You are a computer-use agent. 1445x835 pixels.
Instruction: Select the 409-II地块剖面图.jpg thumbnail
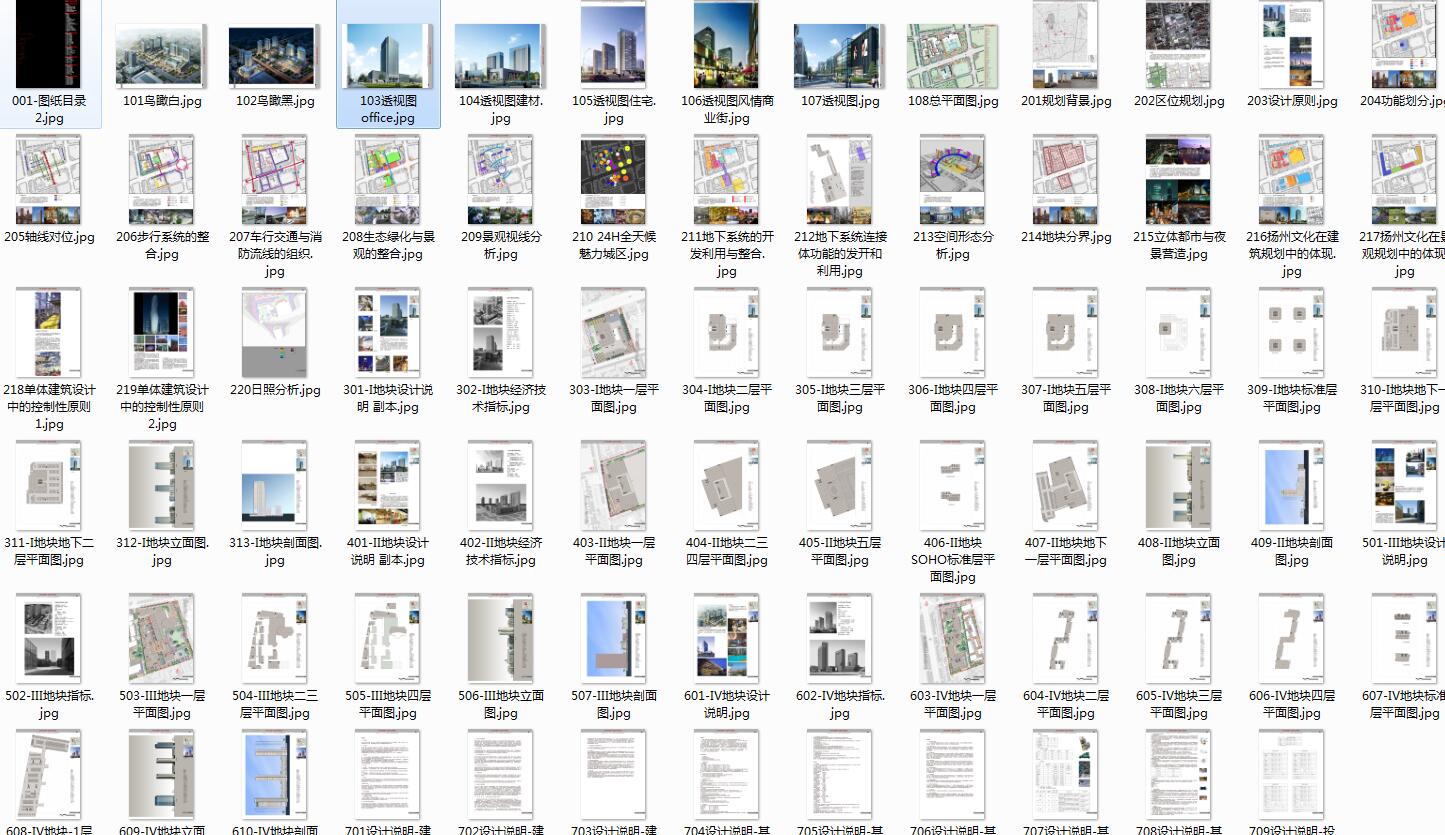point(1292,487)
